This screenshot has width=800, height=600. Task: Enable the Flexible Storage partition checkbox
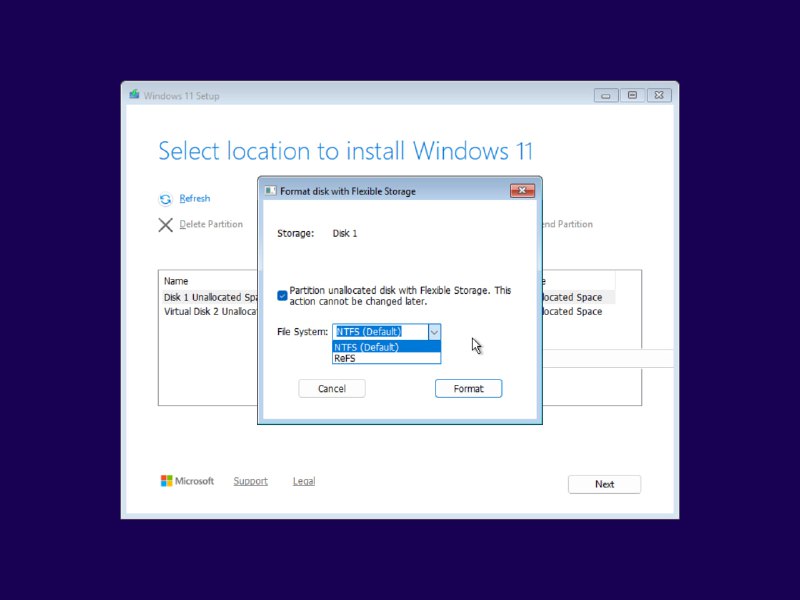(281, 295)
